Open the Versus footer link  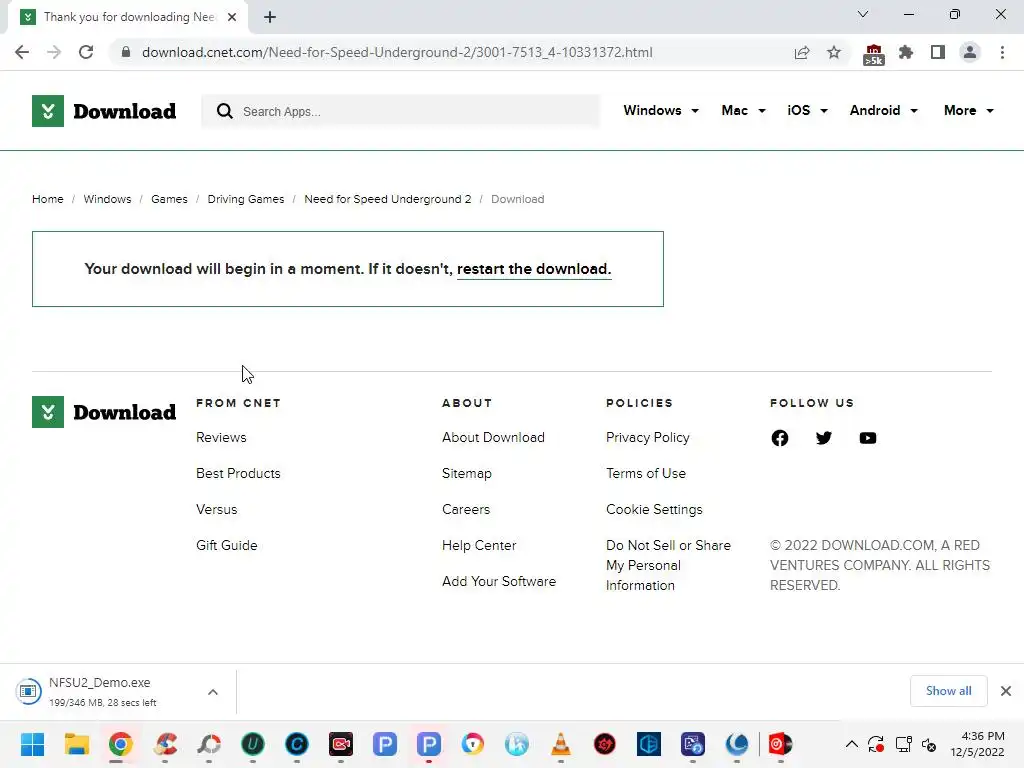pyautogui.click(x=217, y=509)
